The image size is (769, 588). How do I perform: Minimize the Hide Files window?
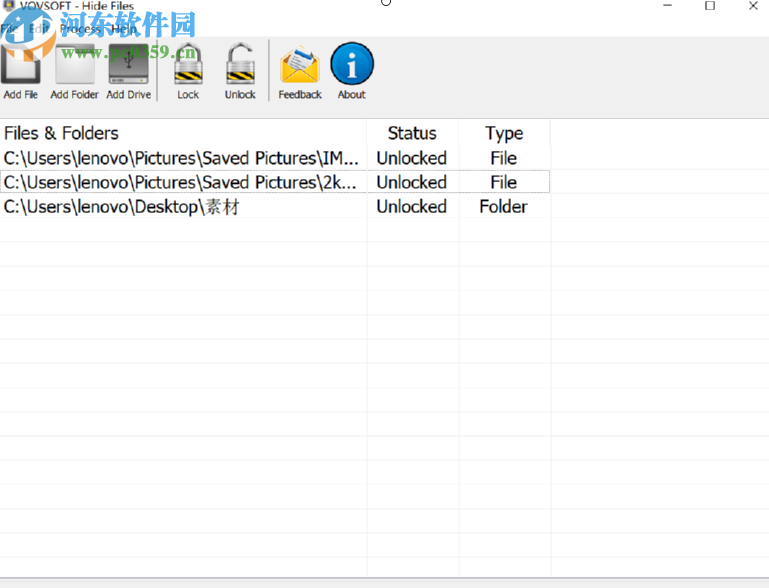(667, 5)
